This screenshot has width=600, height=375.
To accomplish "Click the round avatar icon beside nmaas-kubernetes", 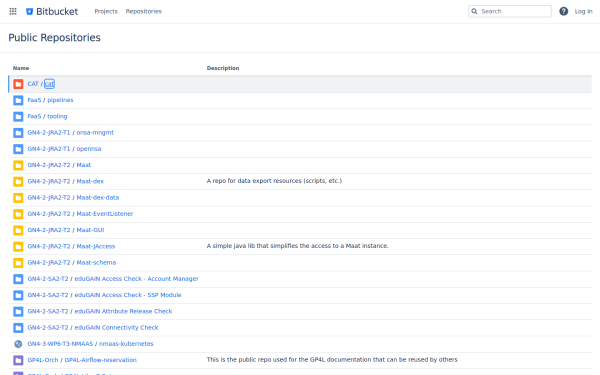I will (18, 344).
